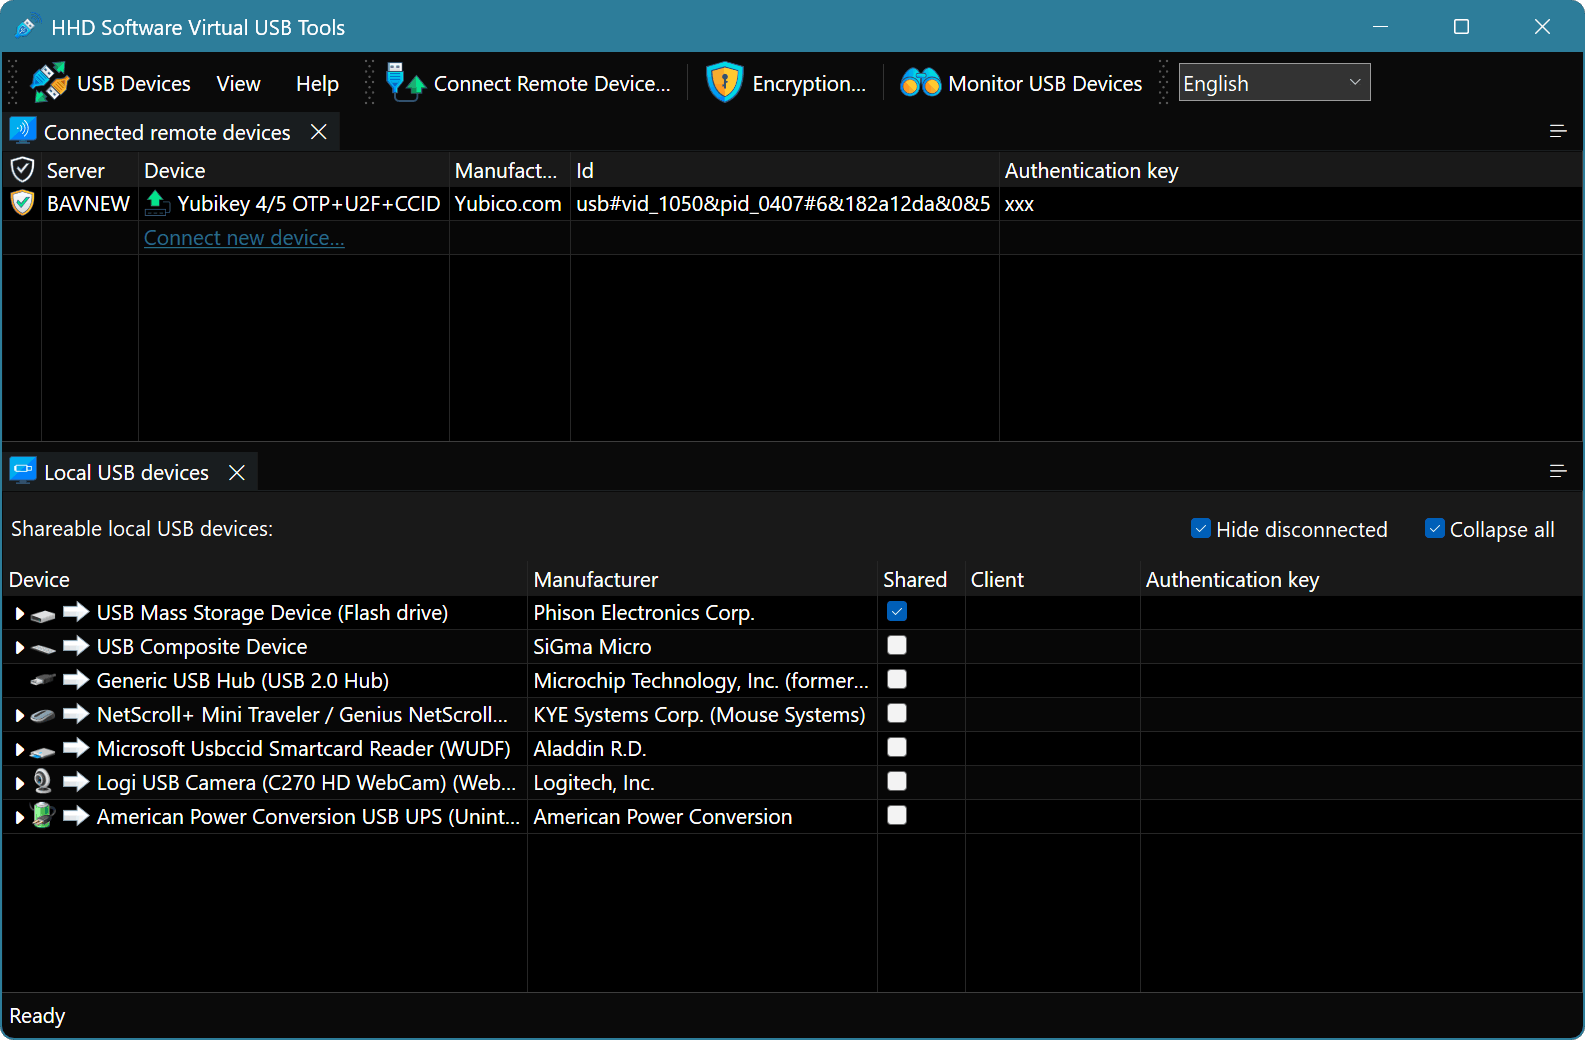The width and height of the screenshot is (1585, 1040).
Task: Open the Encryption settings
Action: coord(786,84)
